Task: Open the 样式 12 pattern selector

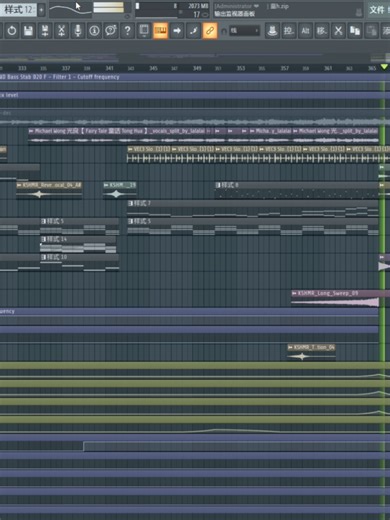Action: 18,10
